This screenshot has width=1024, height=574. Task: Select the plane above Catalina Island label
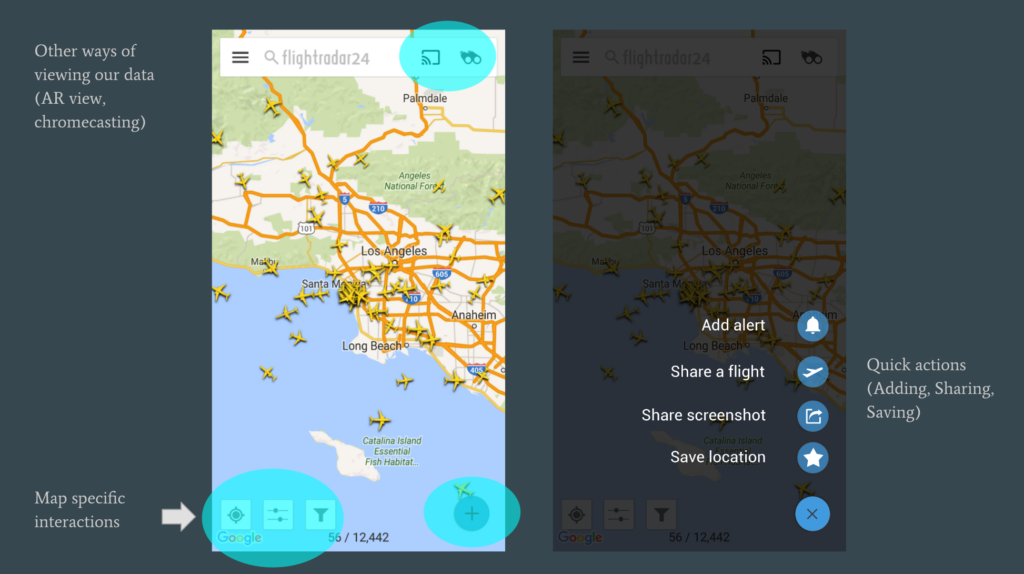[x=379, y=419]
